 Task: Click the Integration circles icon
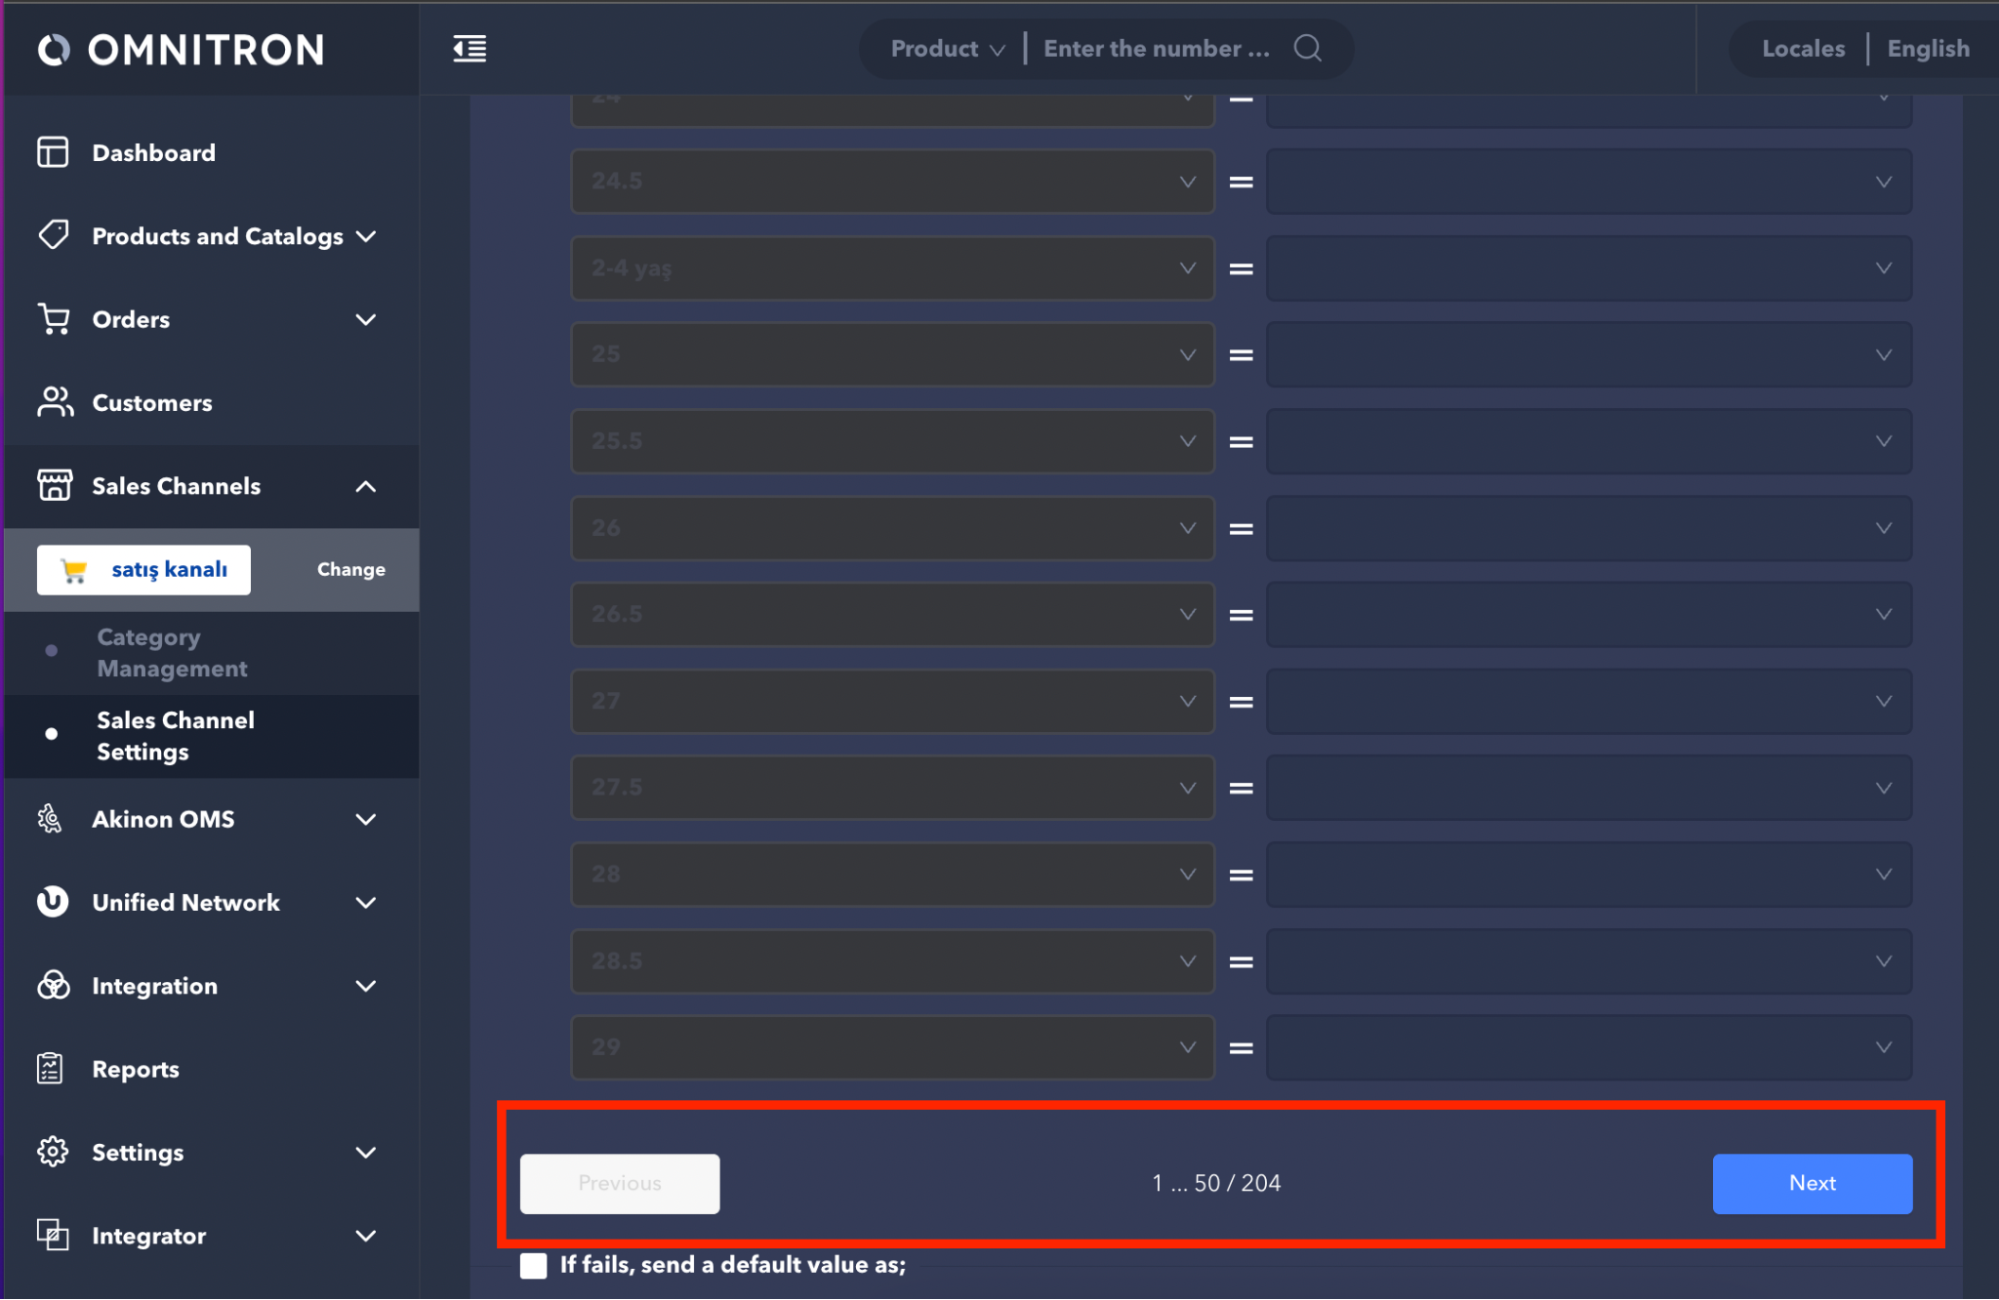tap(53, 985)
